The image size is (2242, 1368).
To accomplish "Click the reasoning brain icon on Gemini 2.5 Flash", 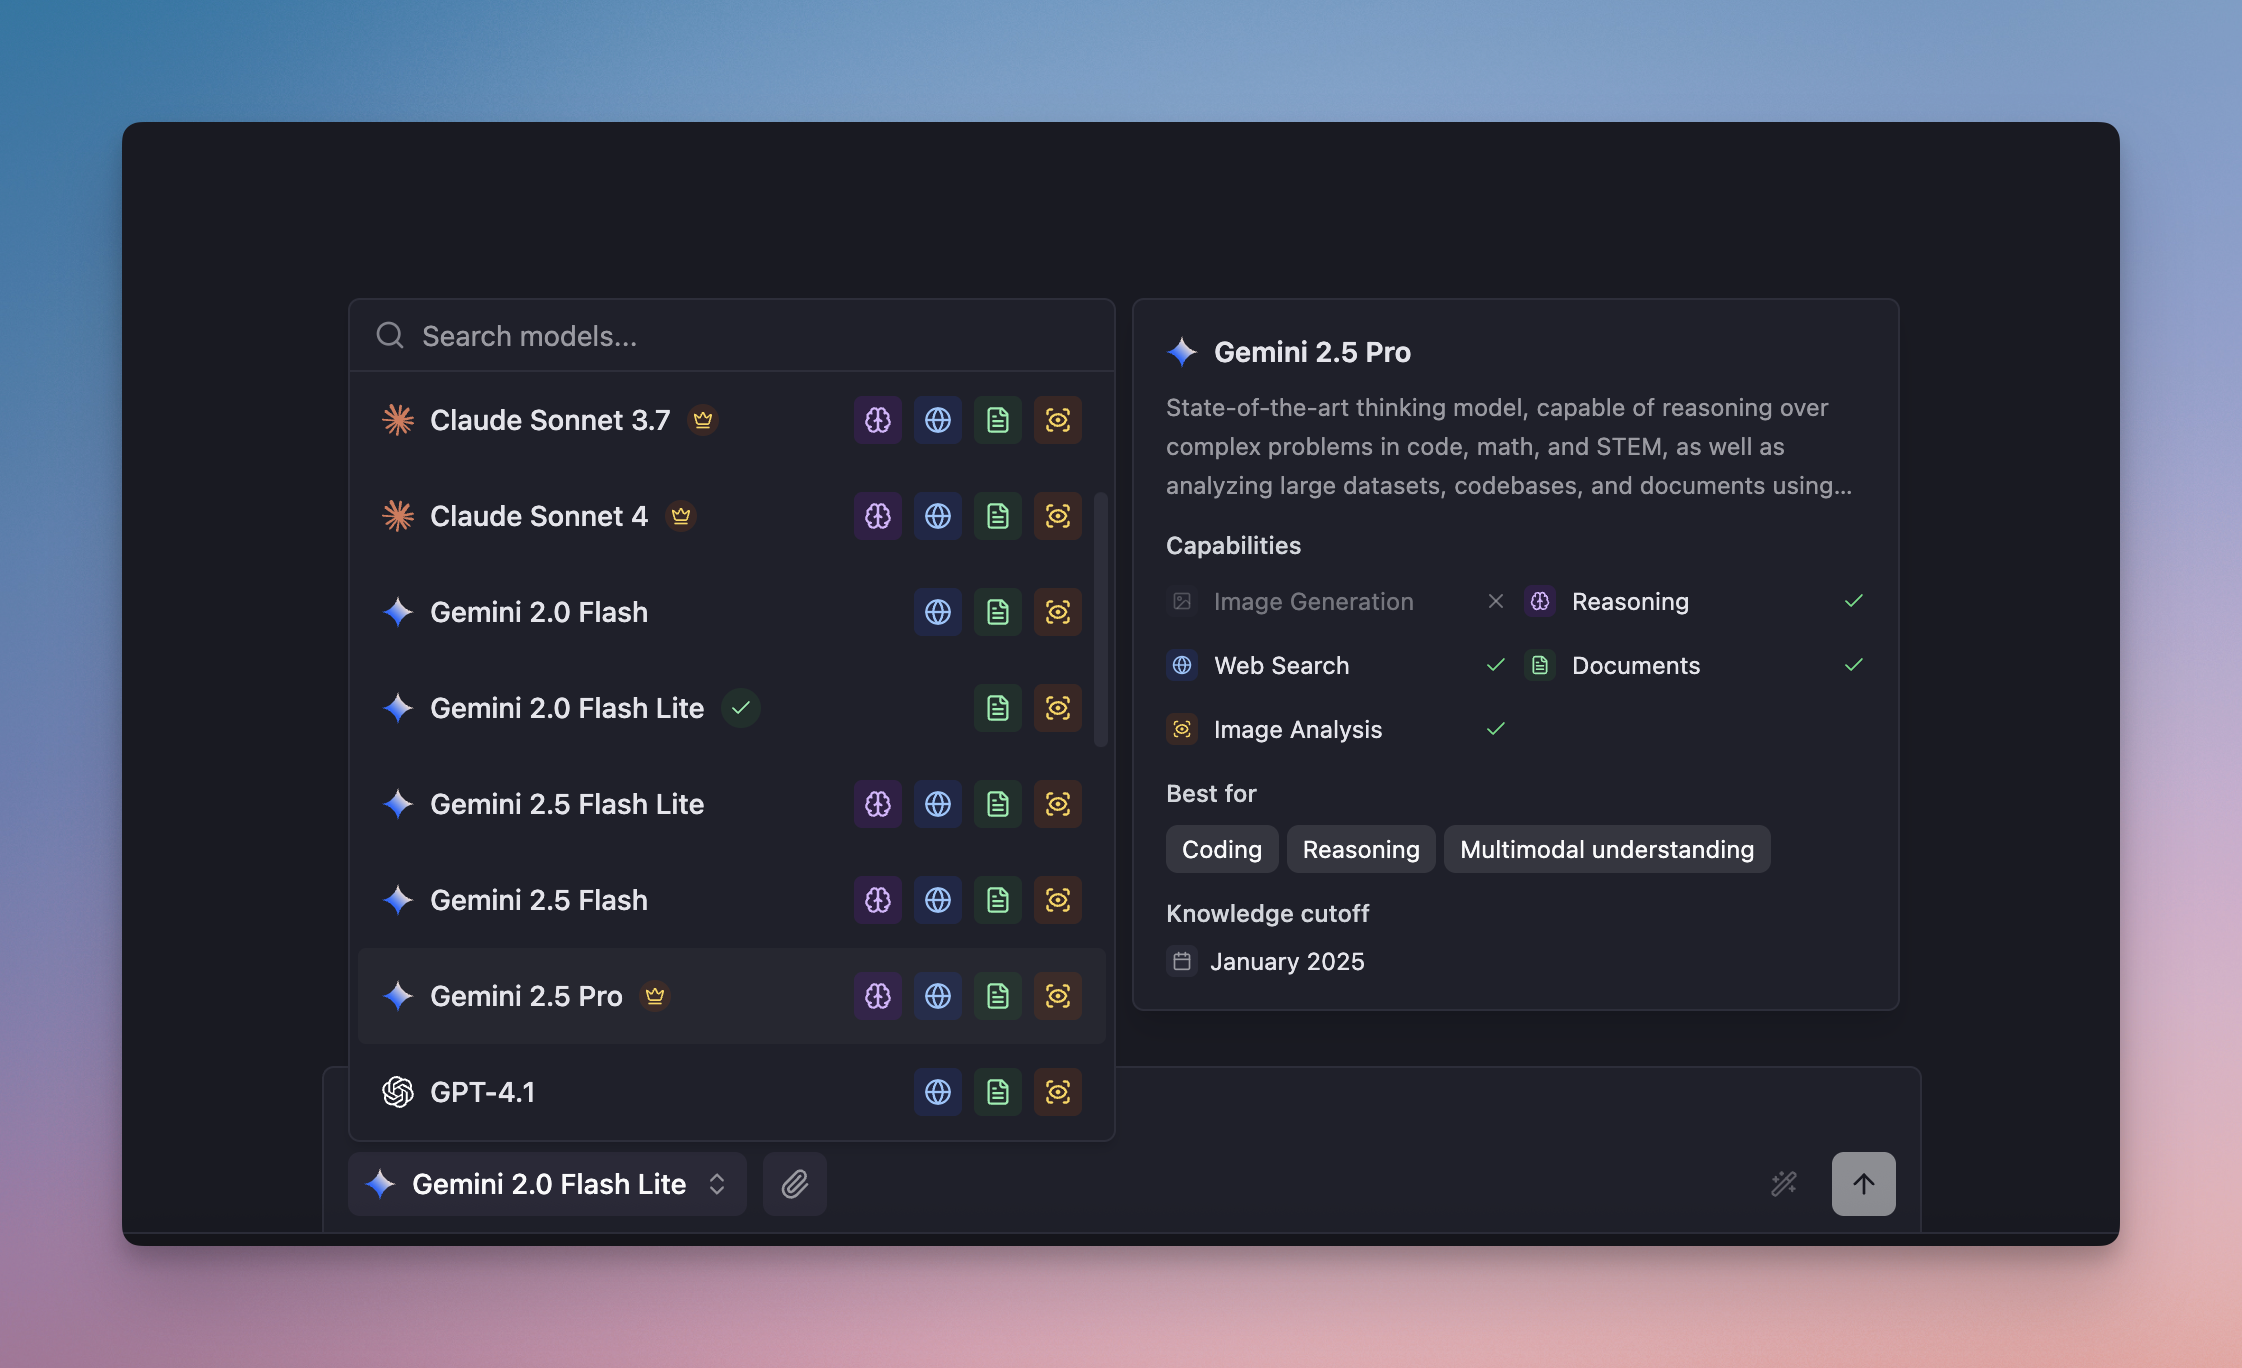I will (878, 900).
